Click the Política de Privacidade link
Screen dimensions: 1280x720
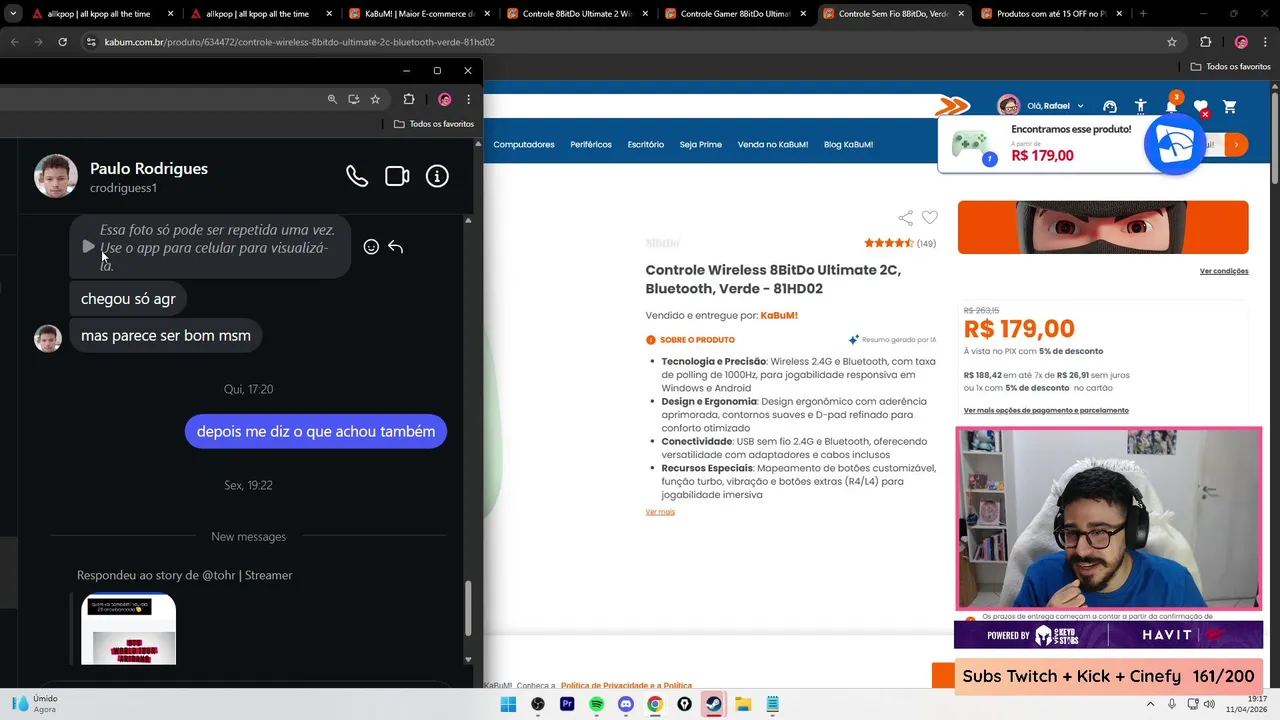coord(626,686)
